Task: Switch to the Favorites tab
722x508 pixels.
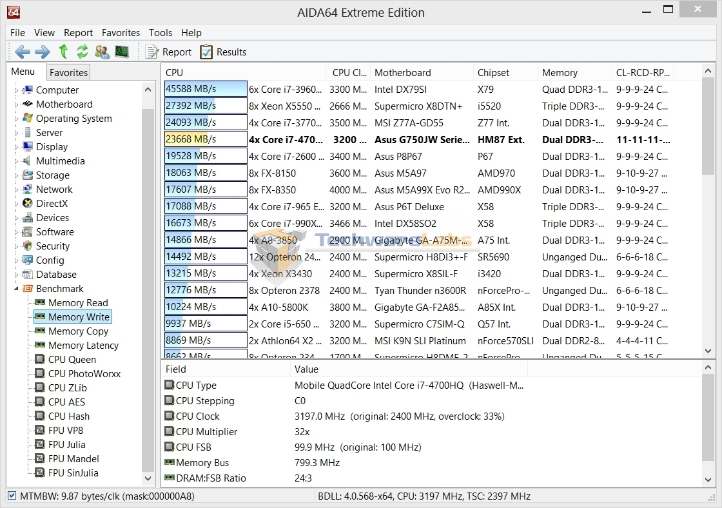Action: pos(68,72)
